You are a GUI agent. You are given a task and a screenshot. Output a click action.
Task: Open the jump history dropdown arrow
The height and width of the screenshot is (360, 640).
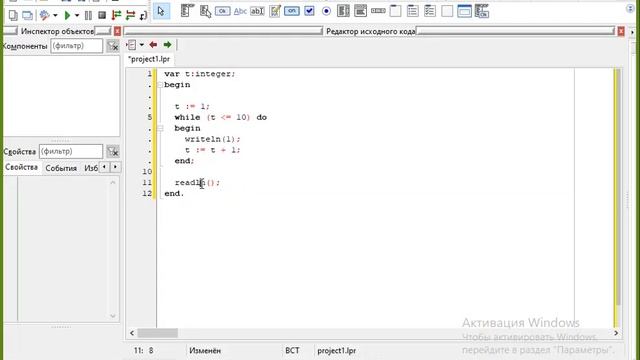click(x=142, y=45)
